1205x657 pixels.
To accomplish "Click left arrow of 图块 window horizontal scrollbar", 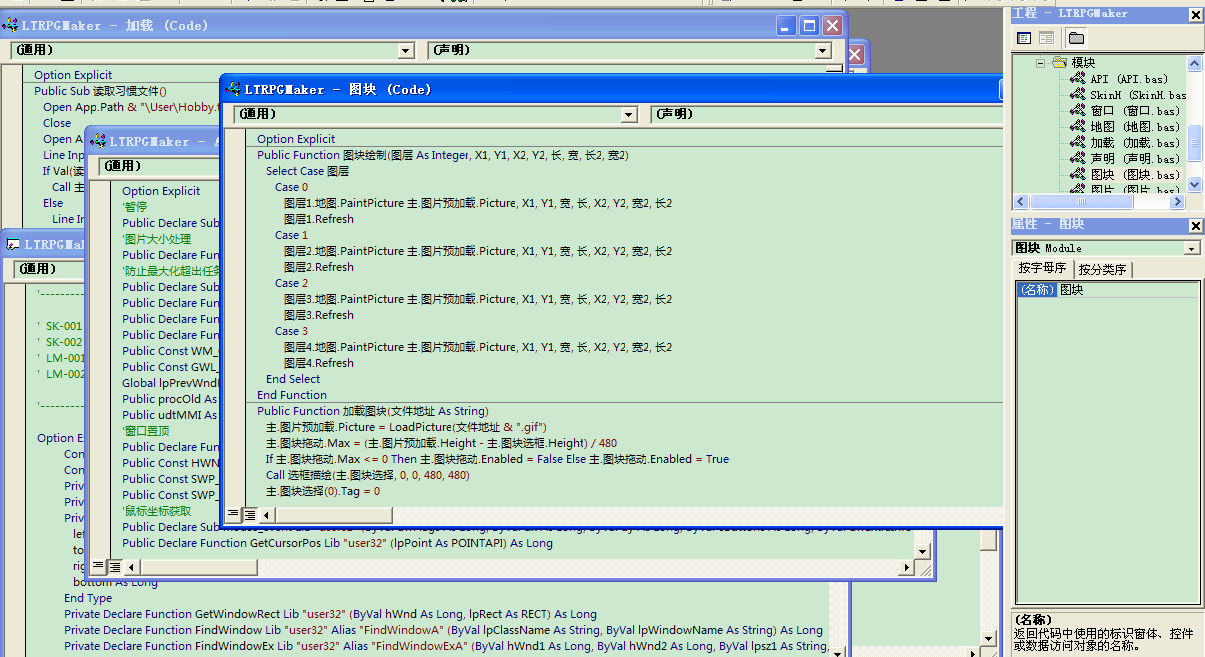I will [x=267, y=514].
